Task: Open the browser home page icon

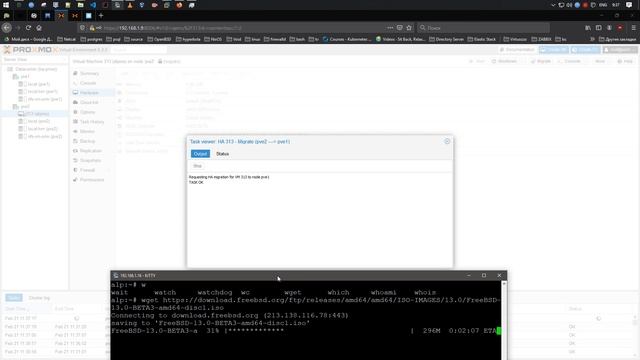Action: tap(39, 28)
